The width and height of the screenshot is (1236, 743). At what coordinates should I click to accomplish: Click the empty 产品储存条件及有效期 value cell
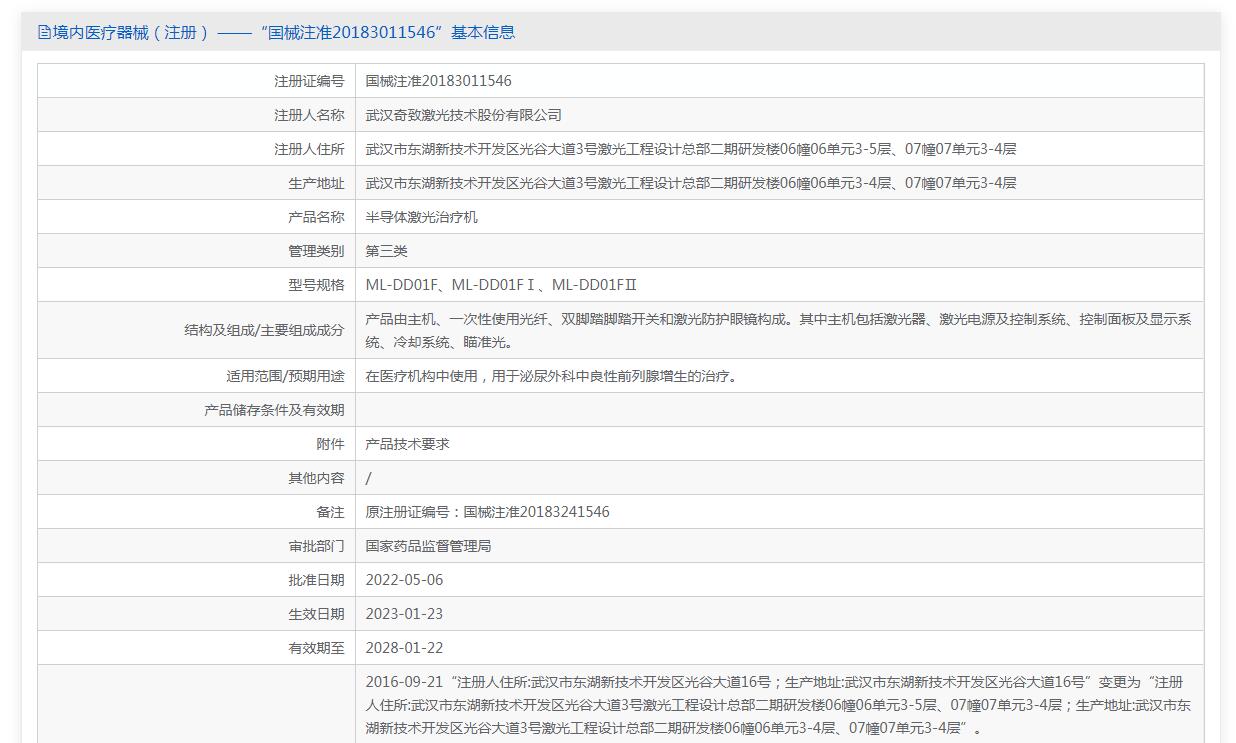pyautogui.click(x=778, y=410)
